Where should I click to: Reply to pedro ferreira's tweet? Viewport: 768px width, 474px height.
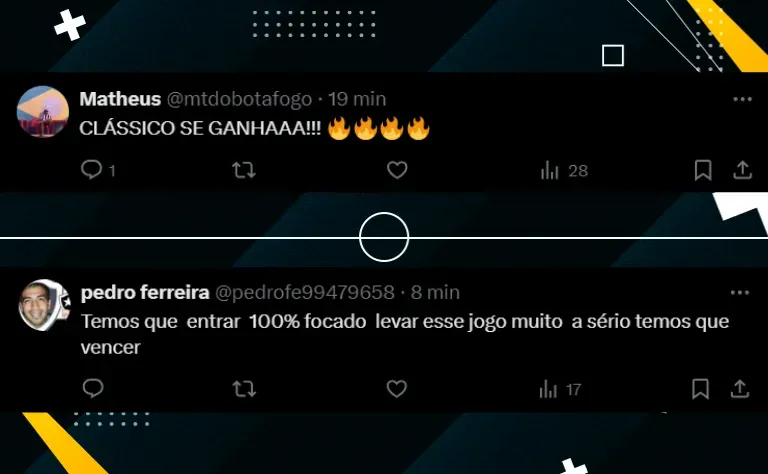[x=93, y=388]
